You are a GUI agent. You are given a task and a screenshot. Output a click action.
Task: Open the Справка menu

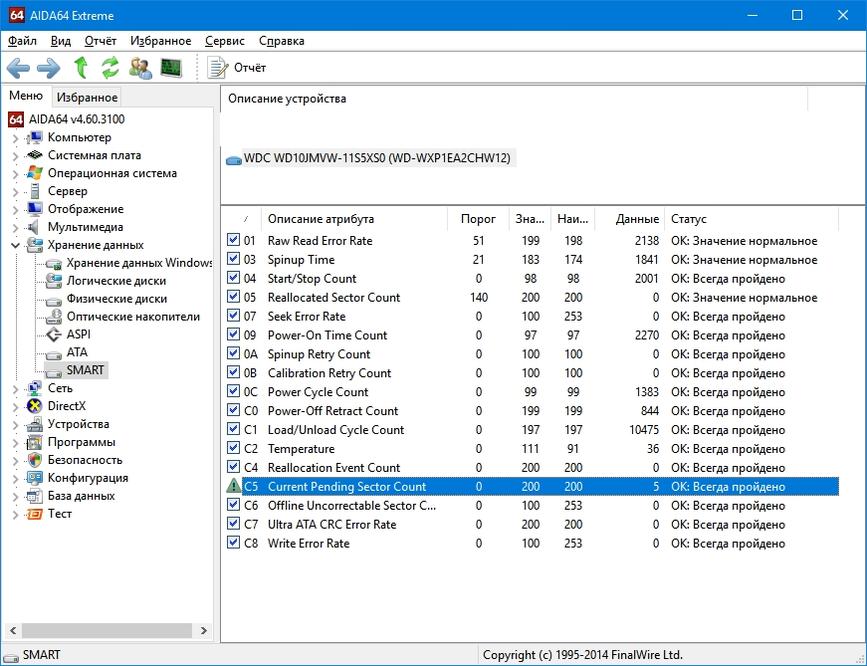tap(281, 41)
